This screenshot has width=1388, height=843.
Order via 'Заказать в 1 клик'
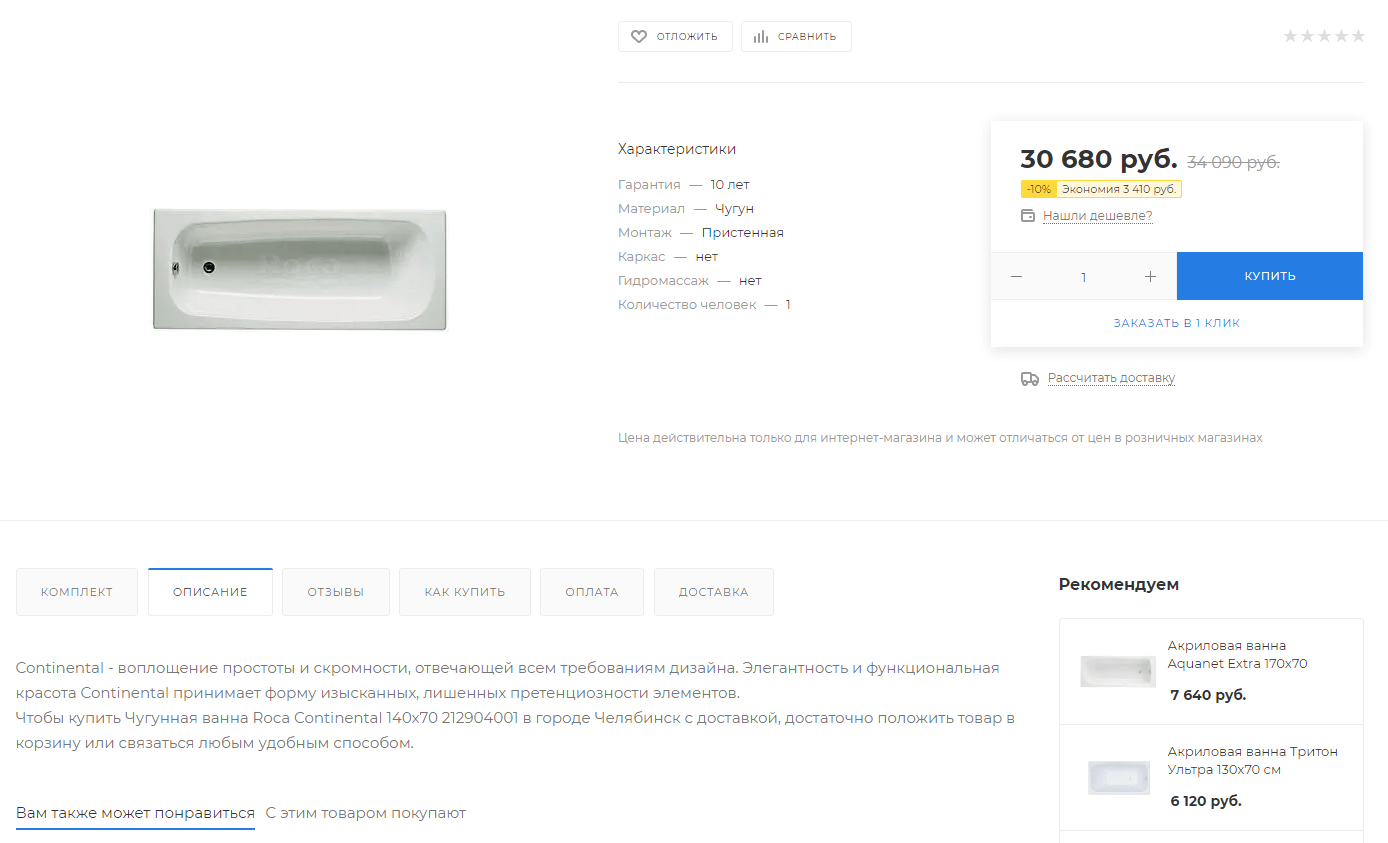1176,324
